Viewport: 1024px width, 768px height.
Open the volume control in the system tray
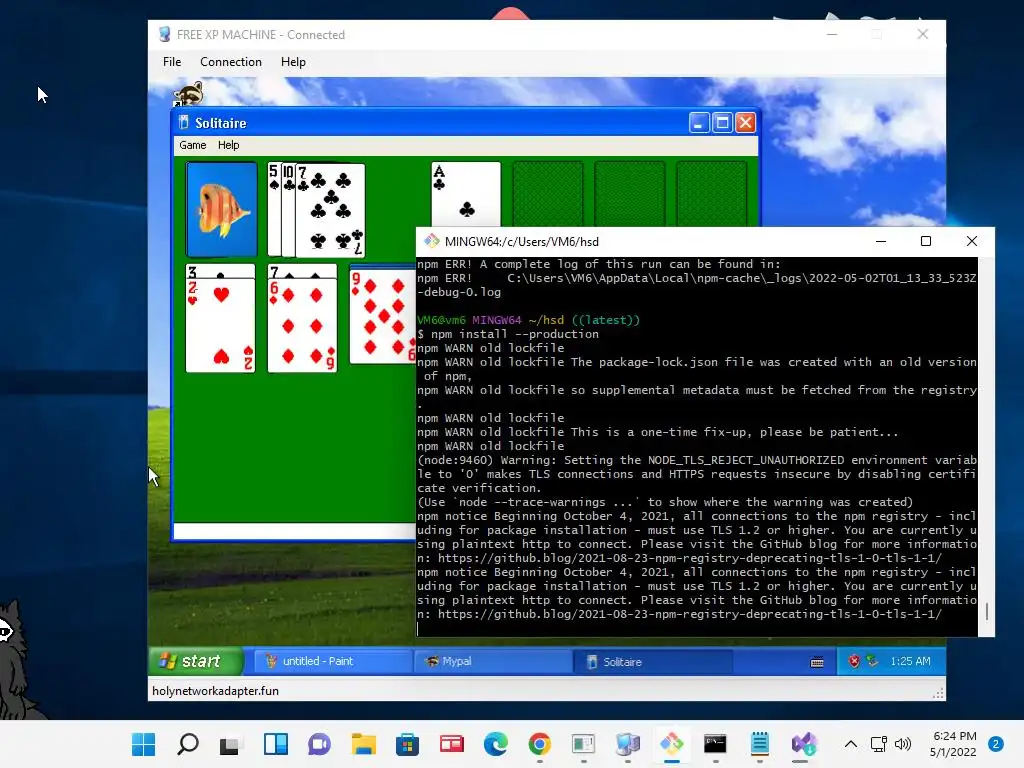[x=903, y=744]
